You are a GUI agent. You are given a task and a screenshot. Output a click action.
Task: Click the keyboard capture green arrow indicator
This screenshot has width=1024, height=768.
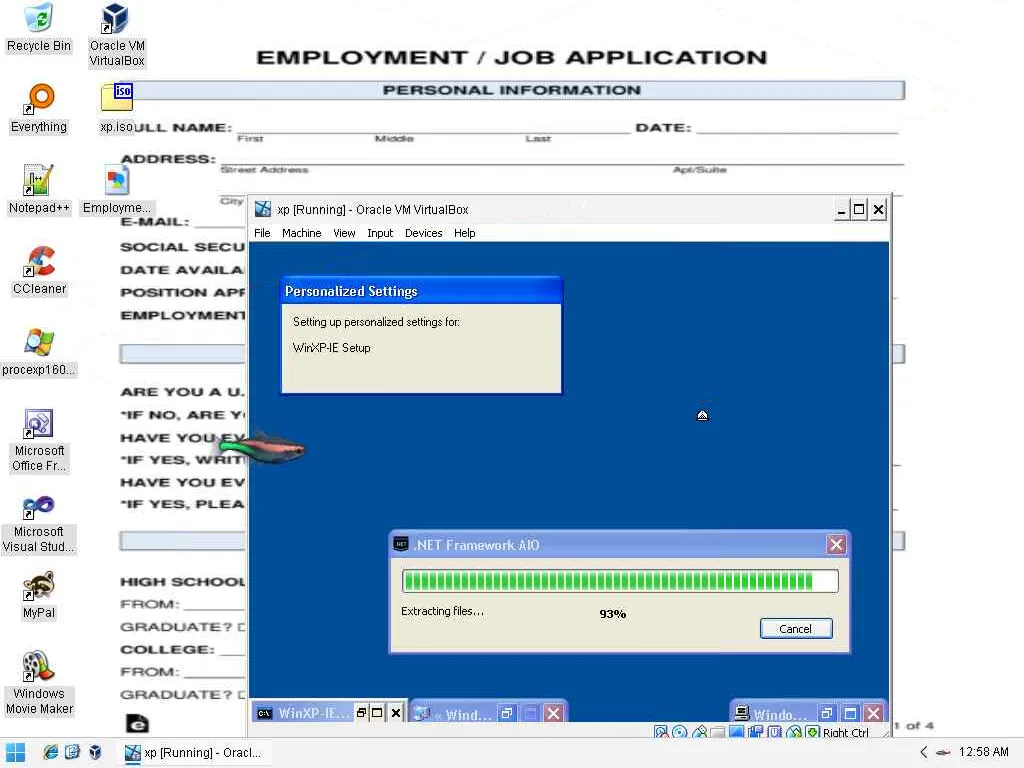[812, 732]
